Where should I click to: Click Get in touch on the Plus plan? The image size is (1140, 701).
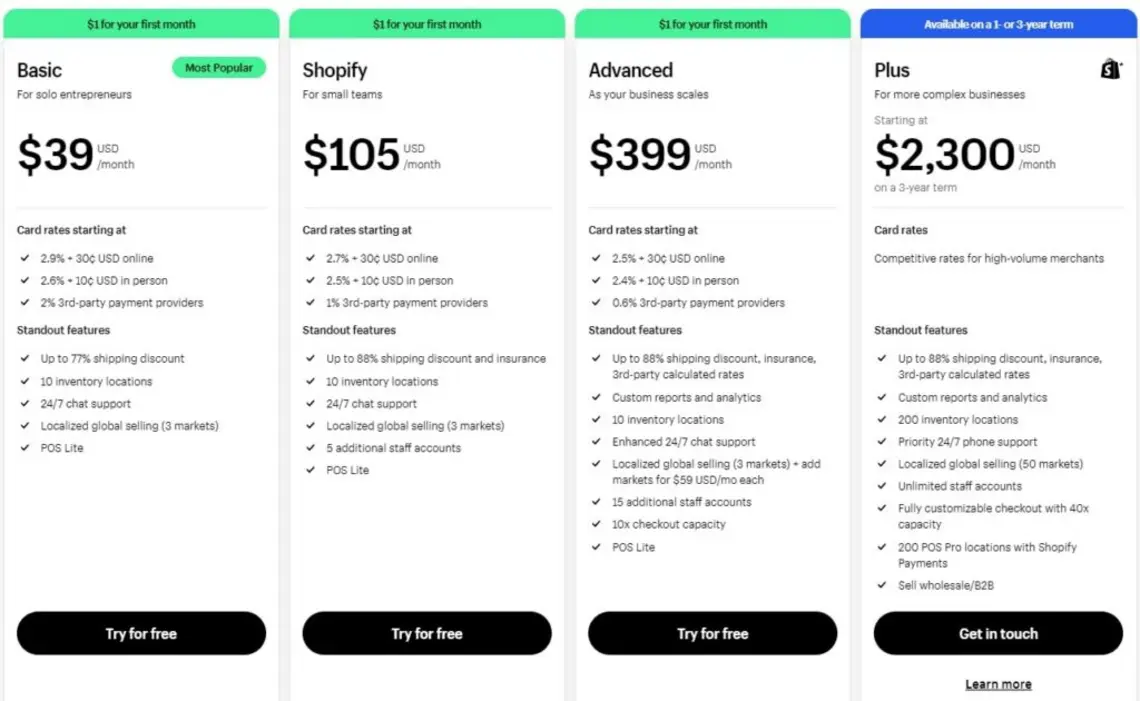point(997,633)
